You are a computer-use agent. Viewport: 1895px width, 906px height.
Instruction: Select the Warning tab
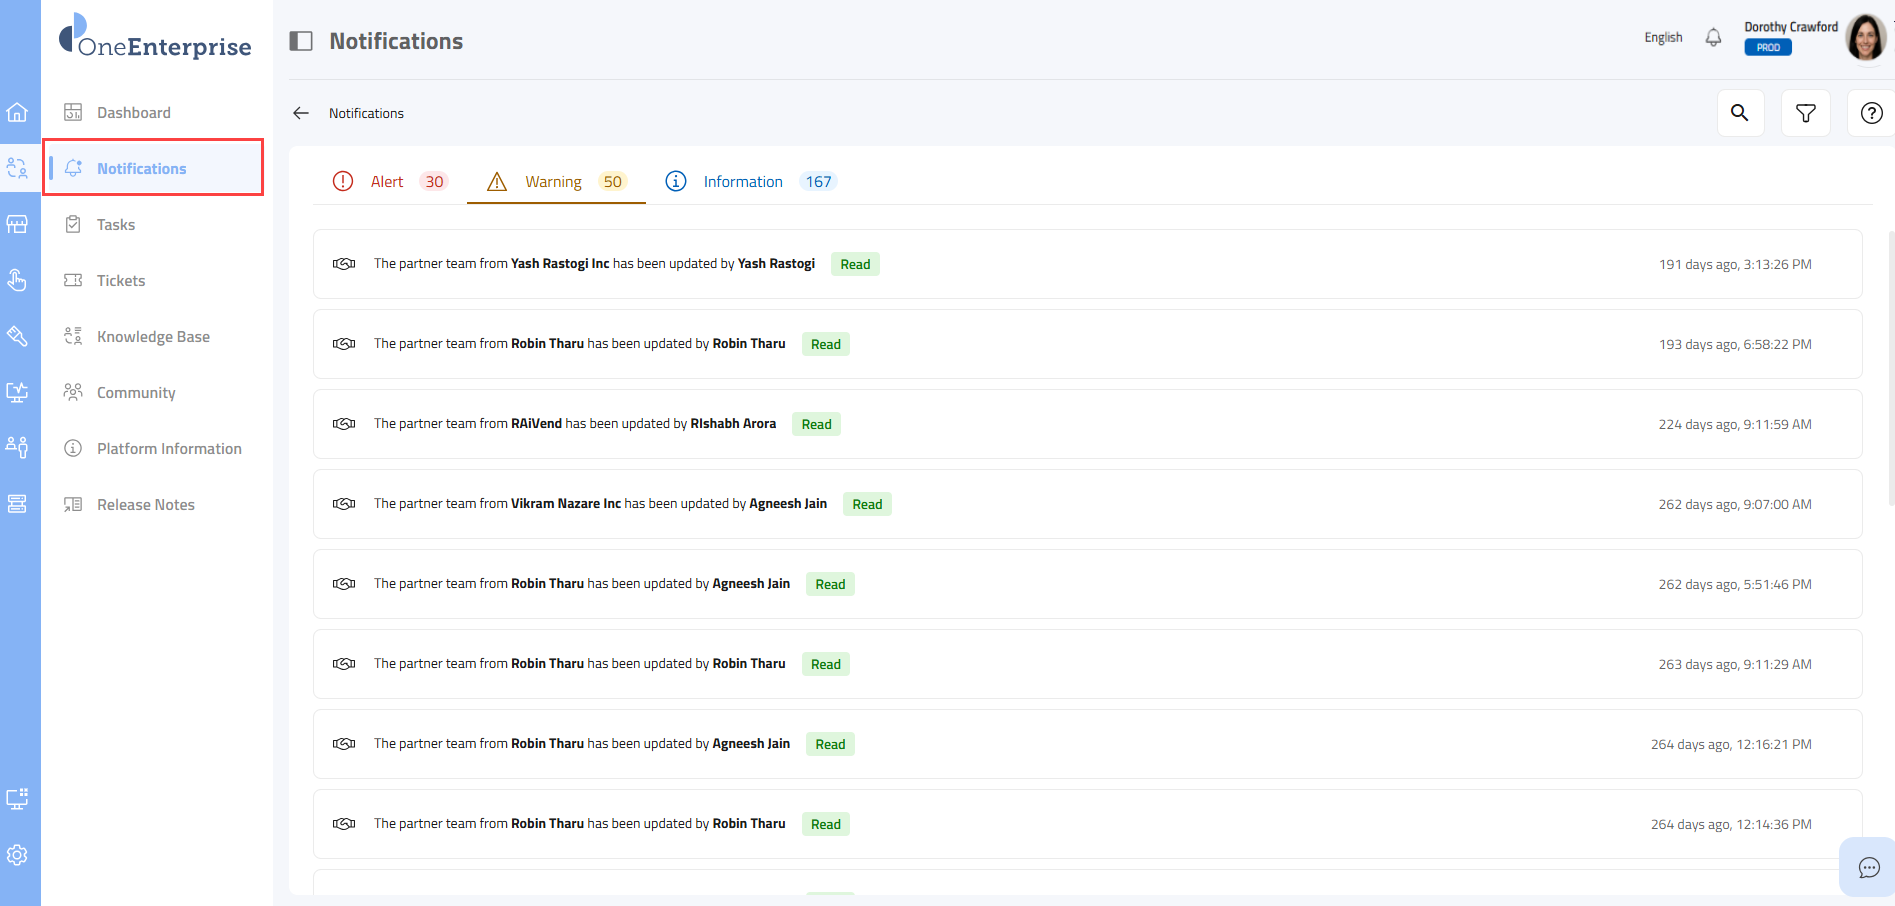pos(555,182)
